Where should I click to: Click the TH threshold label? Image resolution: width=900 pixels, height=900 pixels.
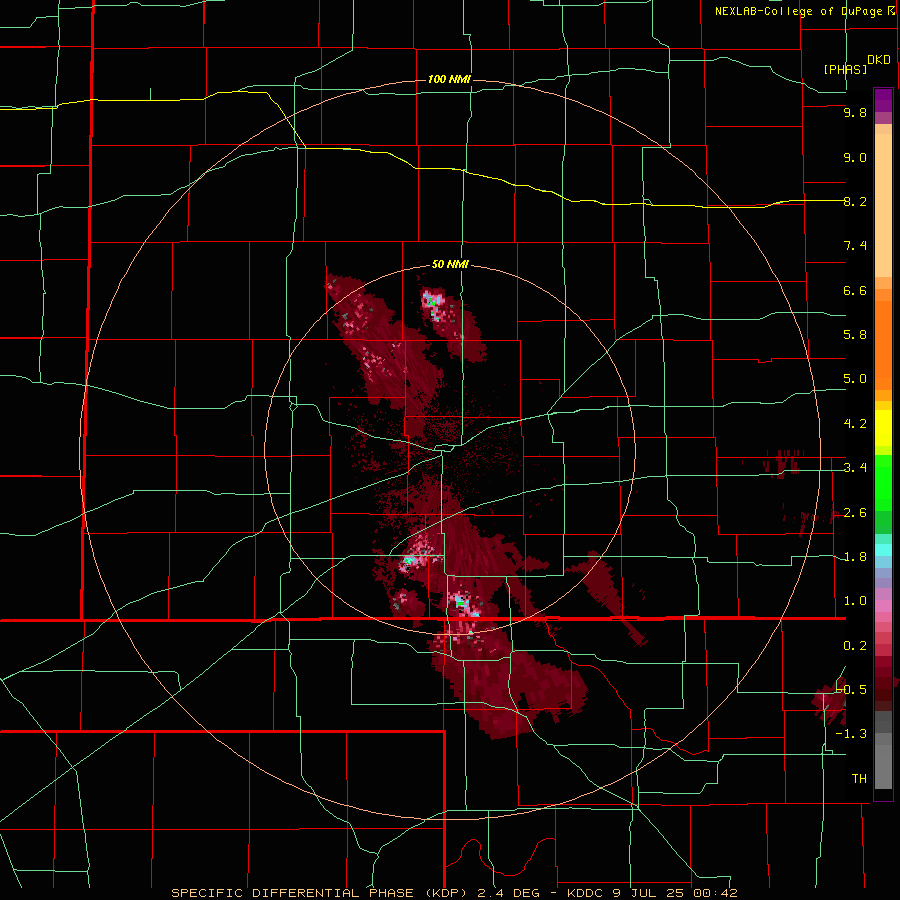point(859,779)
